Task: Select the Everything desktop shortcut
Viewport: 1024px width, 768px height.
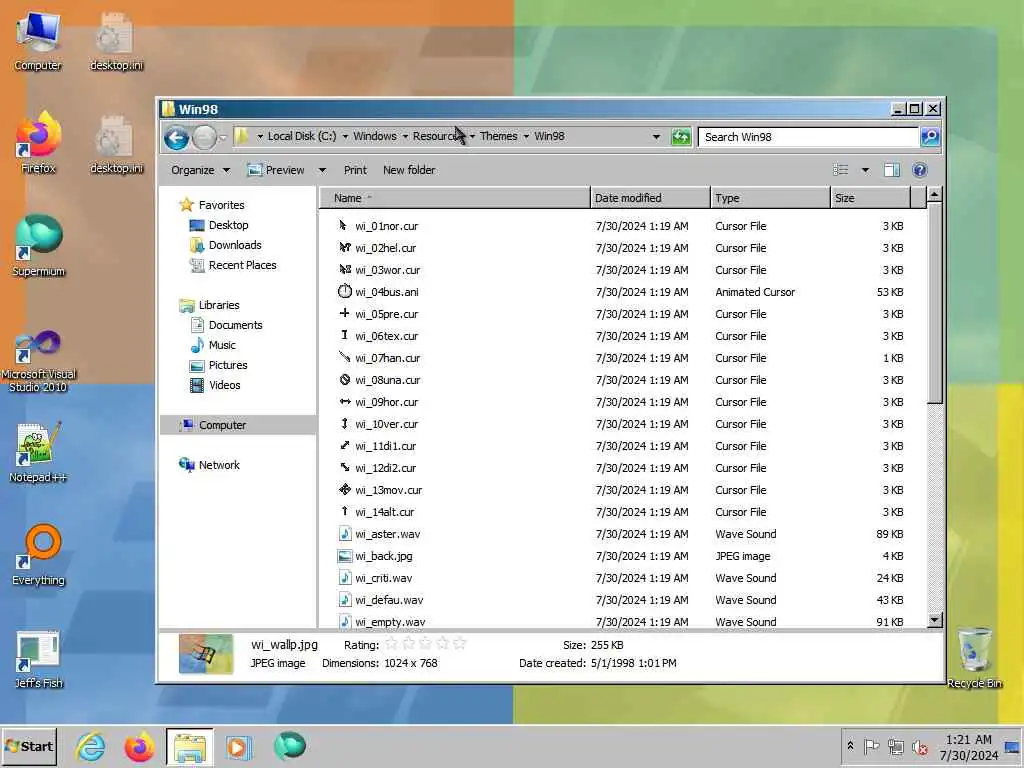Action: 38,554
